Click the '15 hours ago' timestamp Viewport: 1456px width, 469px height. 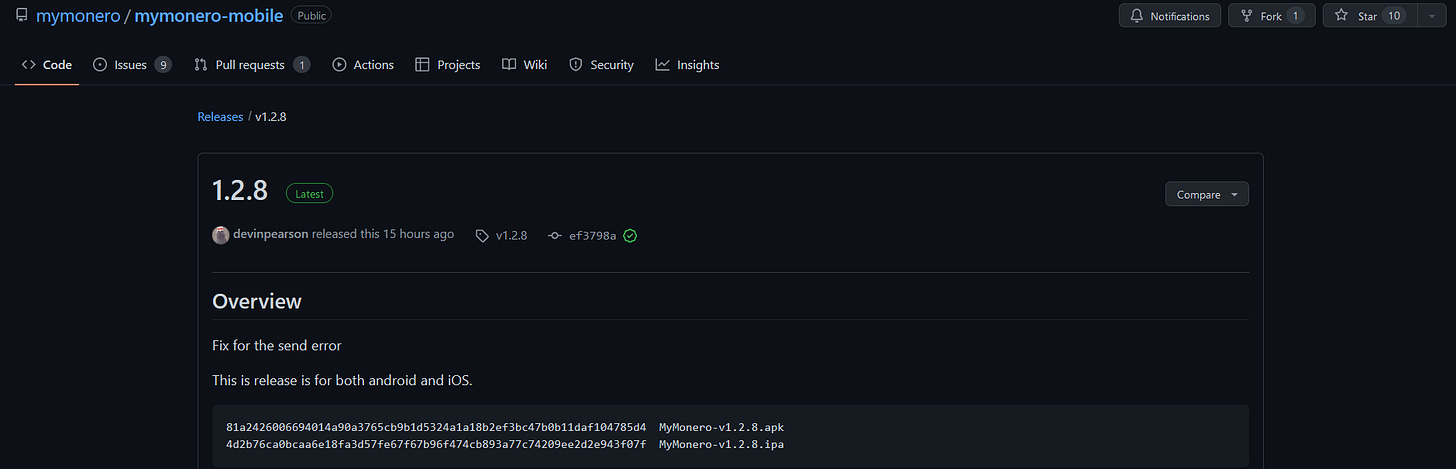click(418, 234)
